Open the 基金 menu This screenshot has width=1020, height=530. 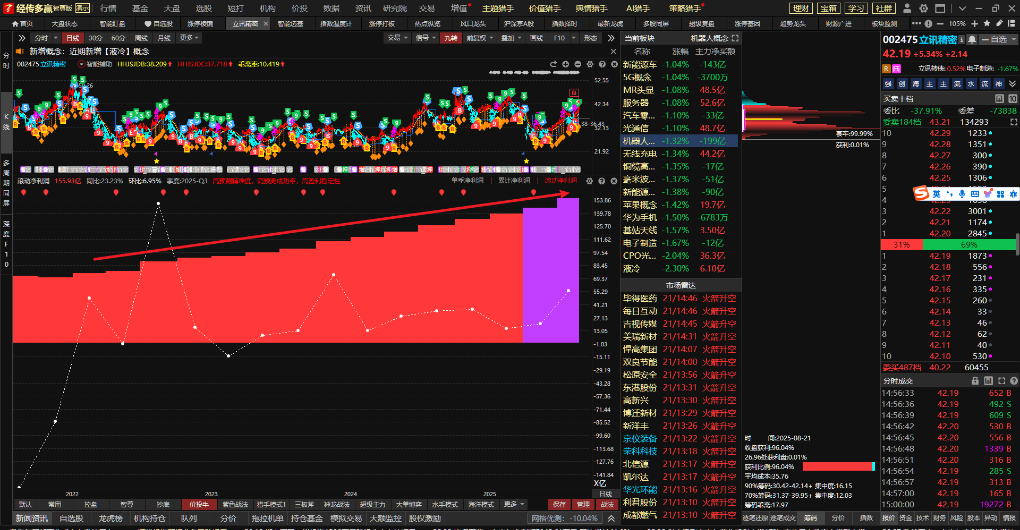140,8
